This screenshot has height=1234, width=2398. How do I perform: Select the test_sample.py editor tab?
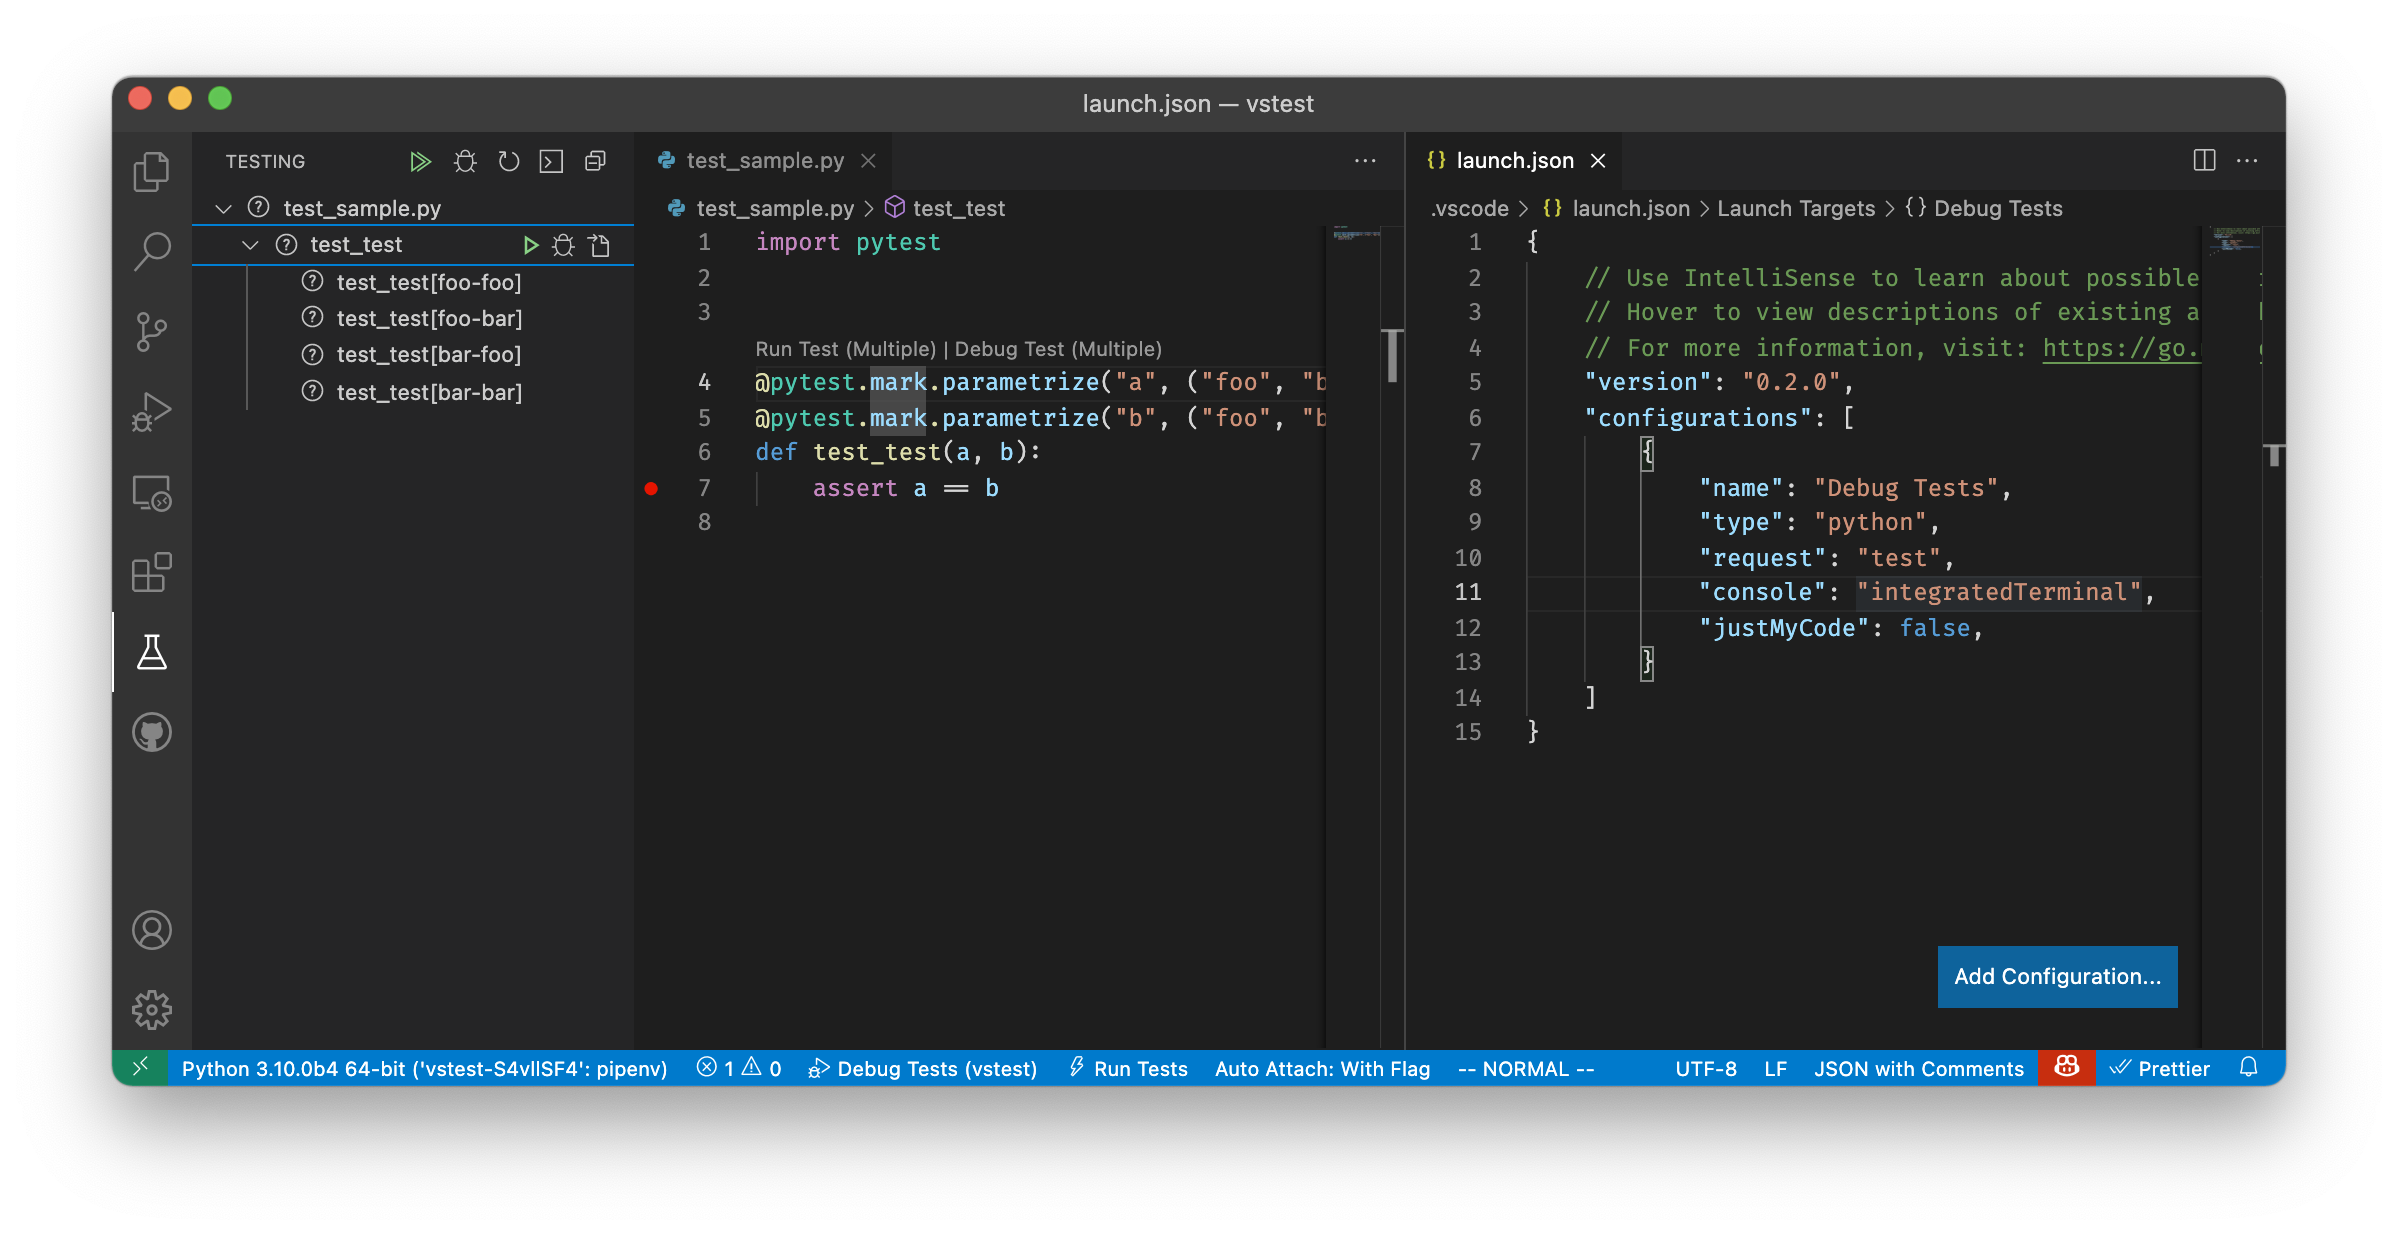click(x=764, y=160)
